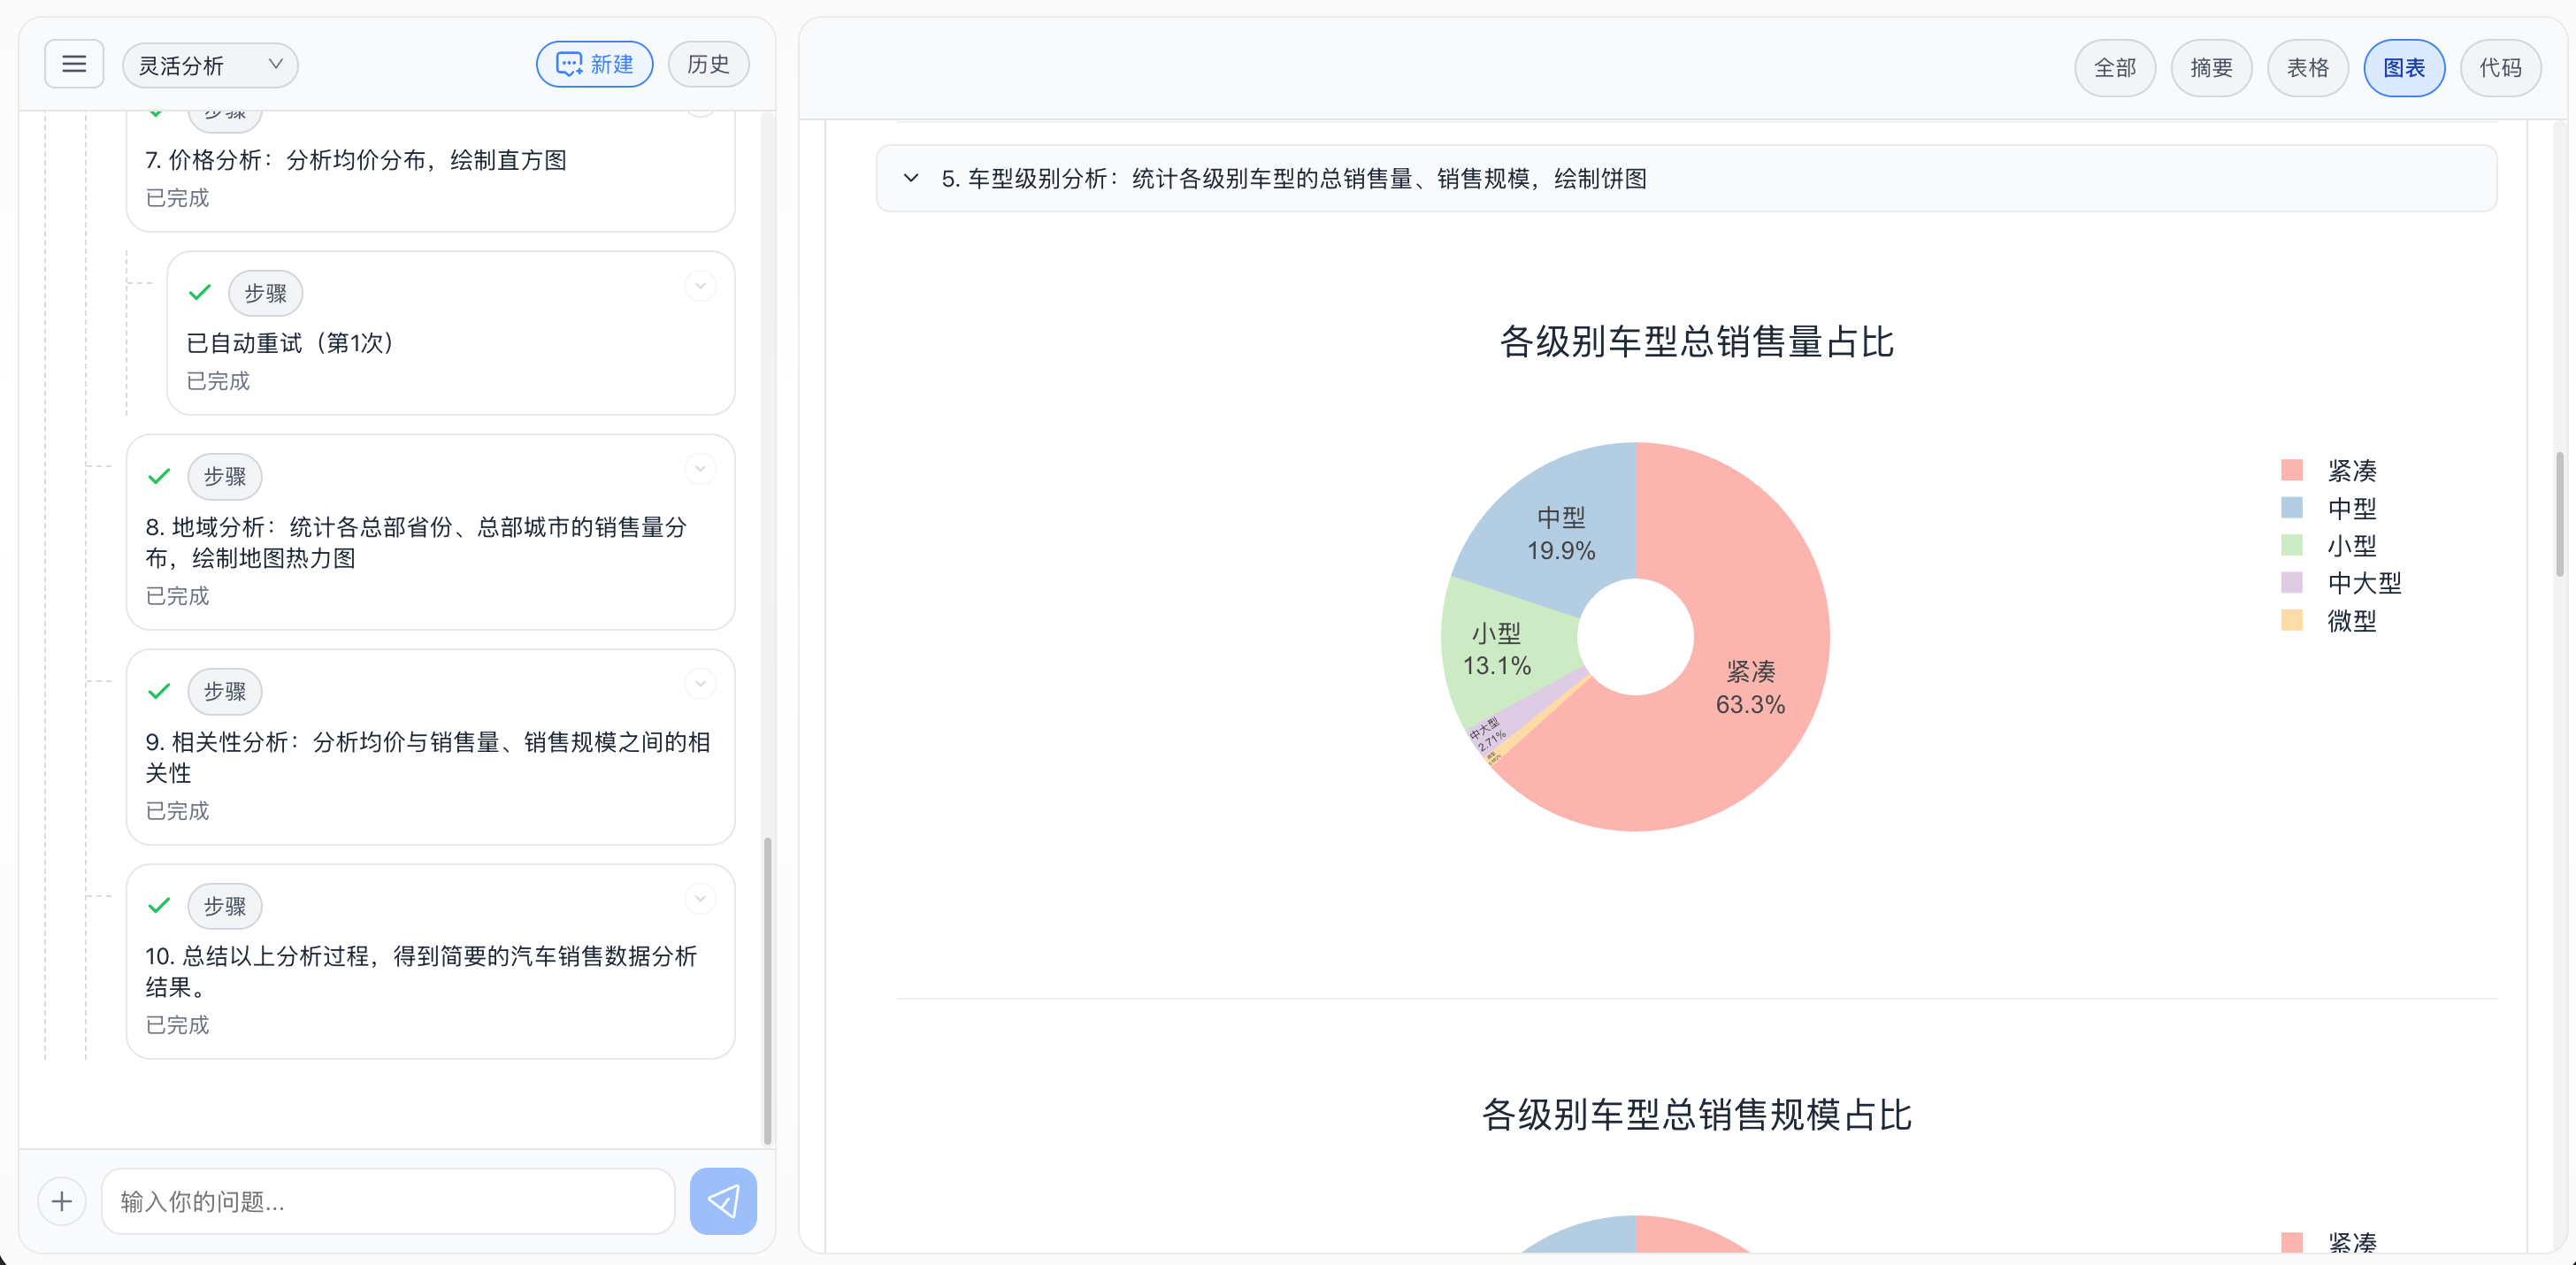Click the 小型 green legend color swatch

(2291, 545)
